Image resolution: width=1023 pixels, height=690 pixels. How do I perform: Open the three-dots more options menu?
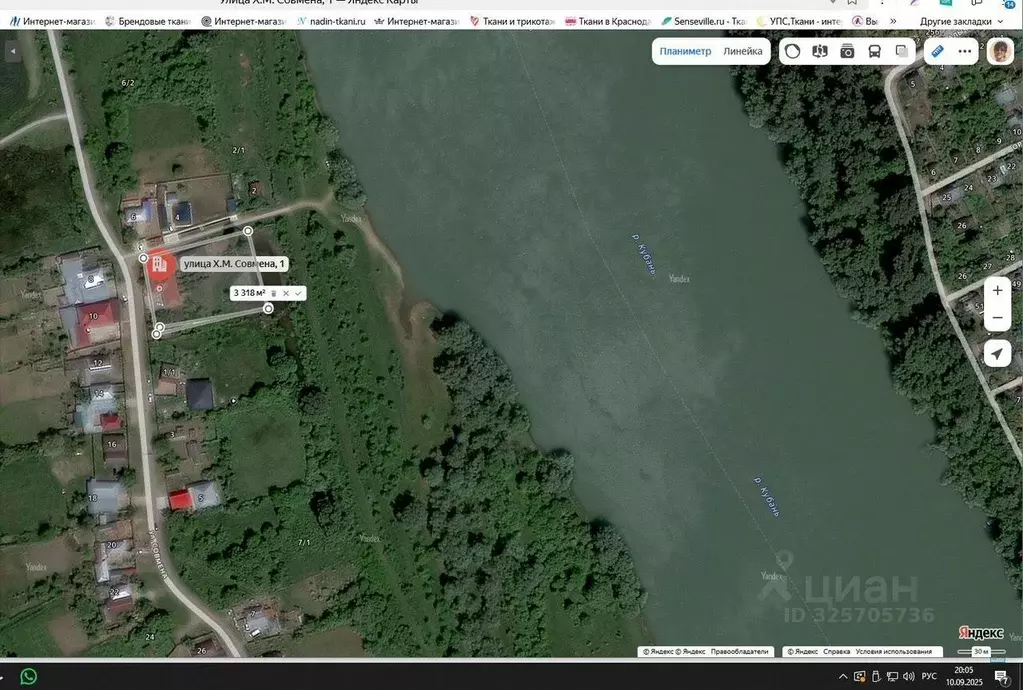pyautogui.click(x=964, y=52)
